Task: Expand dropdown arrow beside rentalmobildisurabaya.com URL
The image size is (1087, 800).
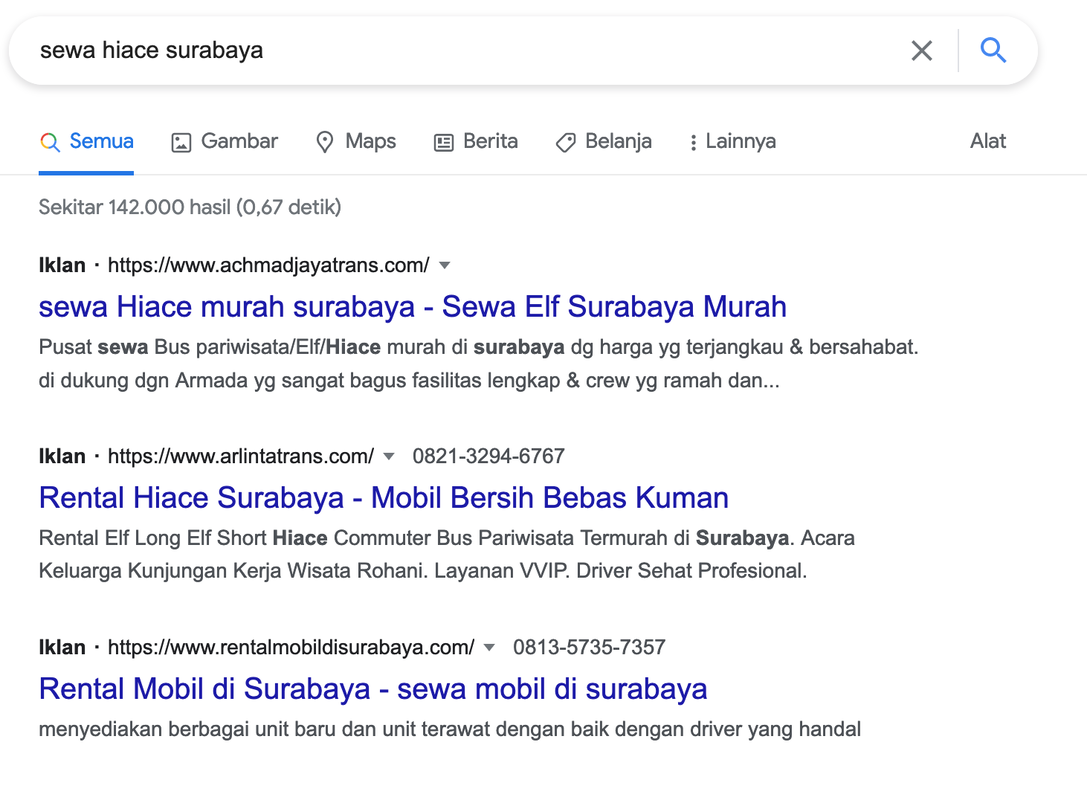Action: (x=489, y=648)
